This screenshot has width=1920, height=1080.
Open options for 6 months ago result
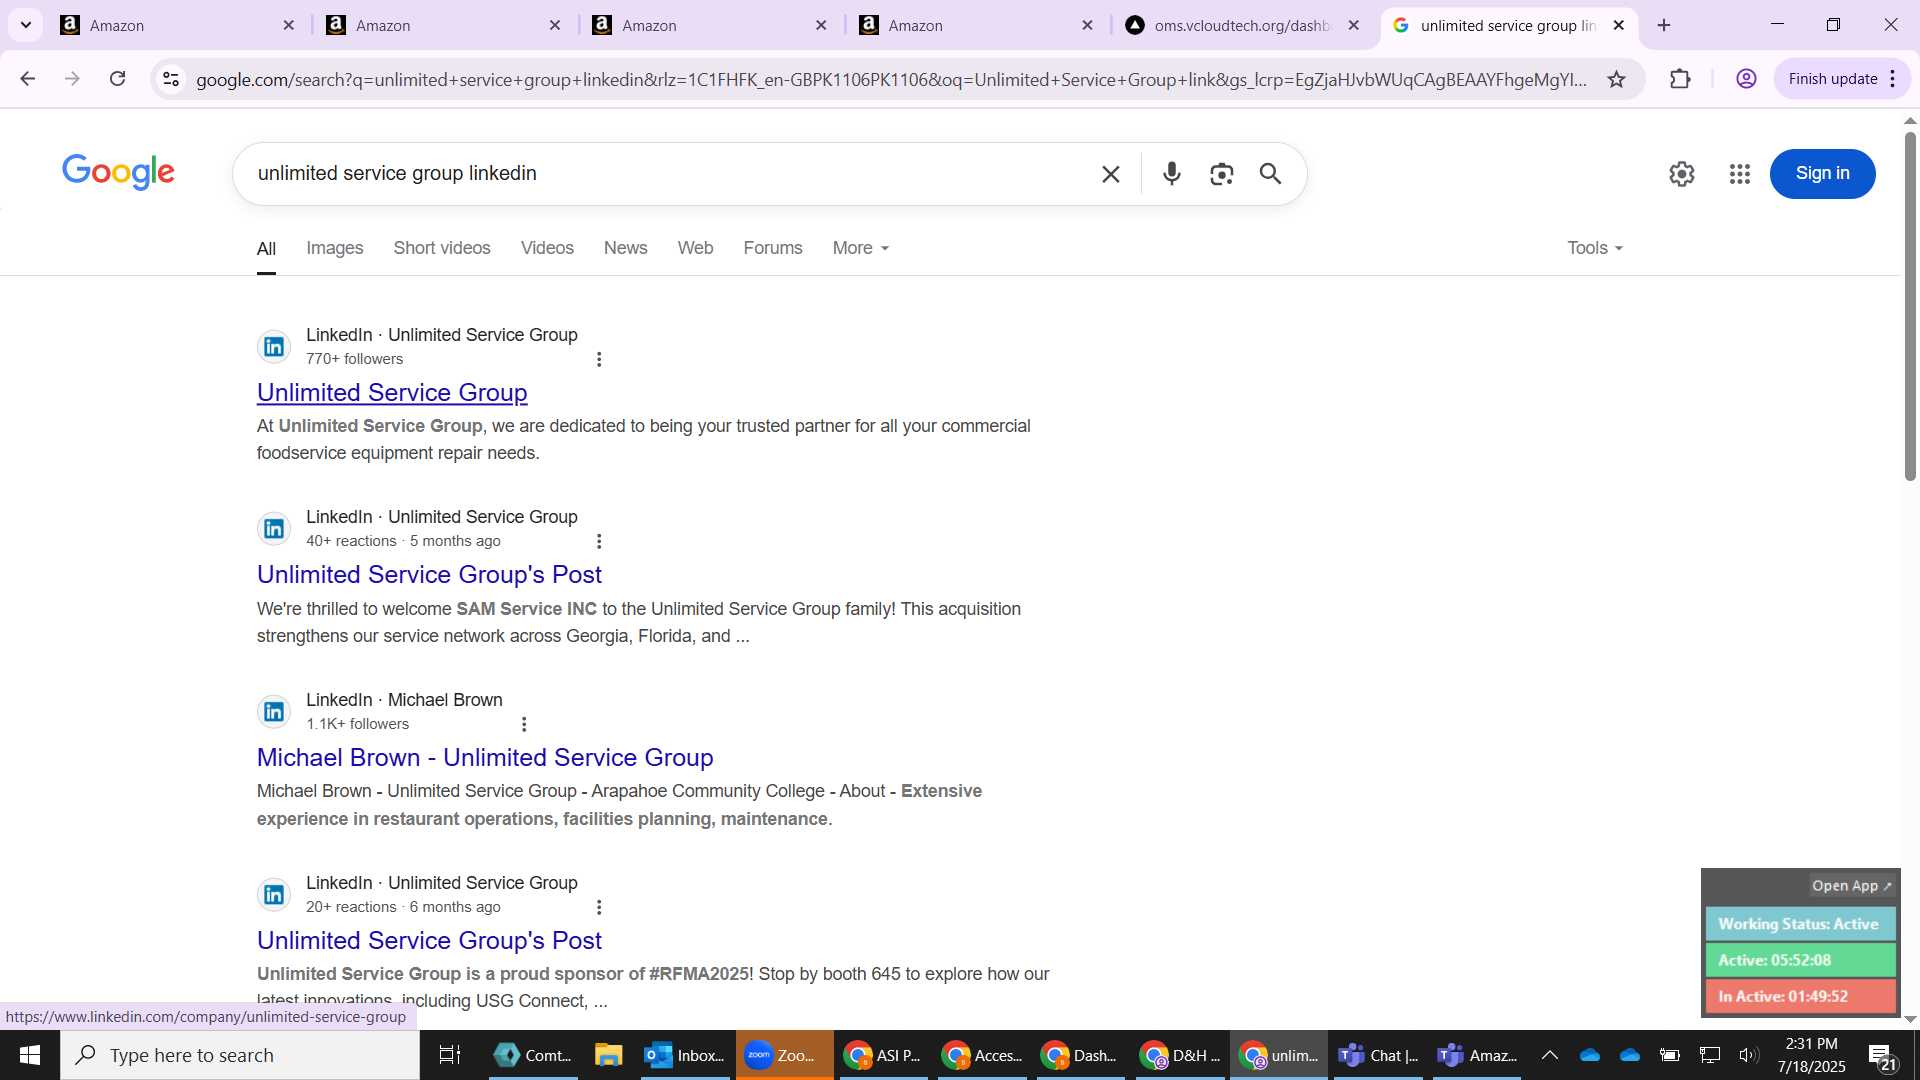(x=599, y=908)
